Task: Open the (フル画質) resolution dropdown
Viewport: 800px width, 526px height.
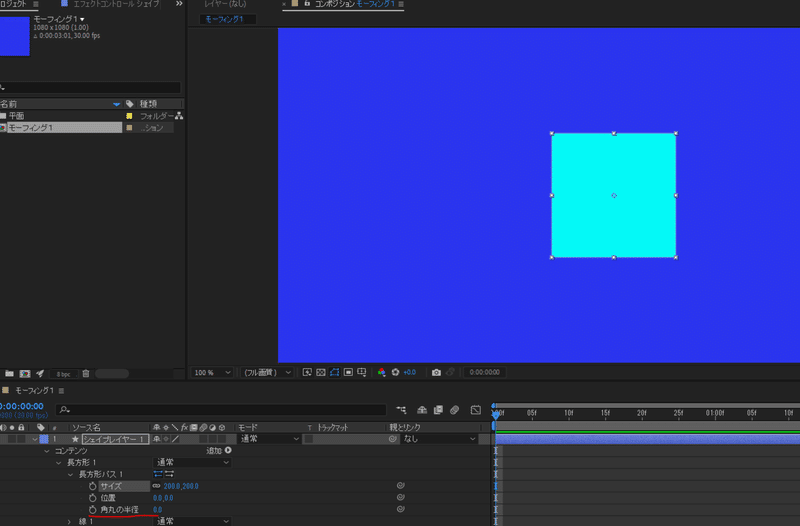Action: pos(267,372)
